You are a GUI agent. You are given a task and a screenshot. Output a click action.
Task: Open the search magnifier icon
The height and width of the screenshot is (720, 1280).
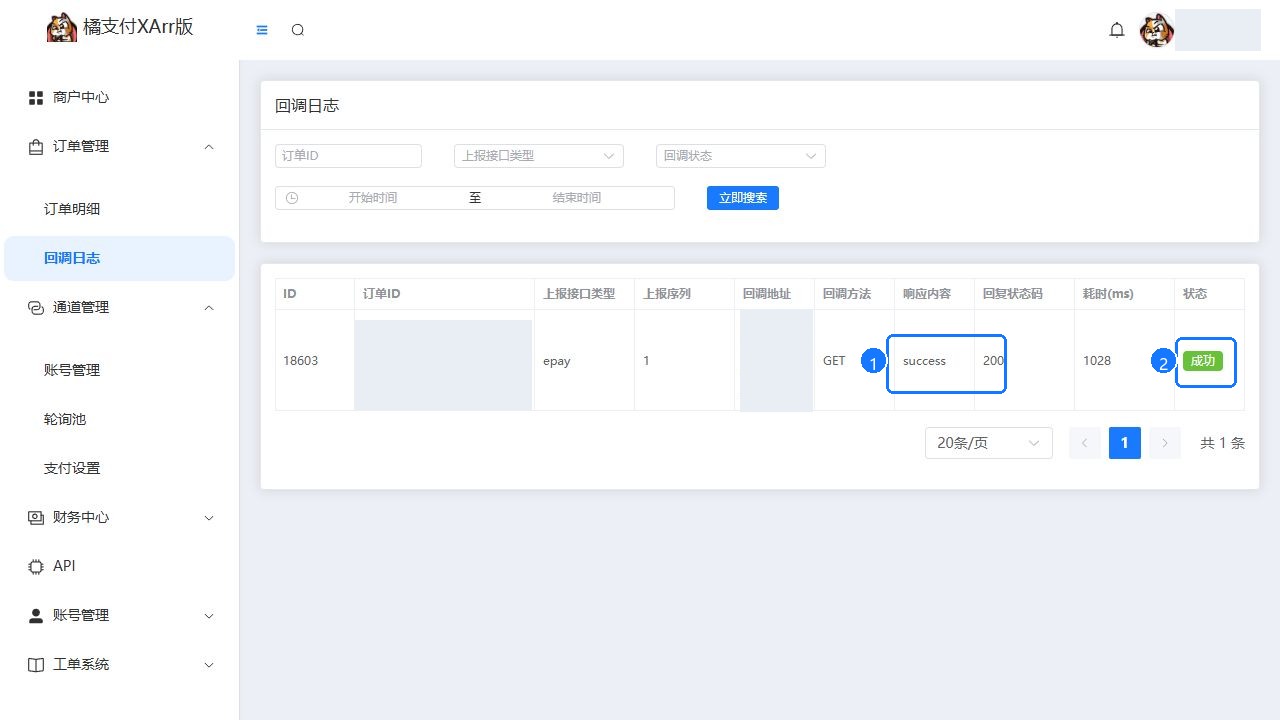(297, 30)
